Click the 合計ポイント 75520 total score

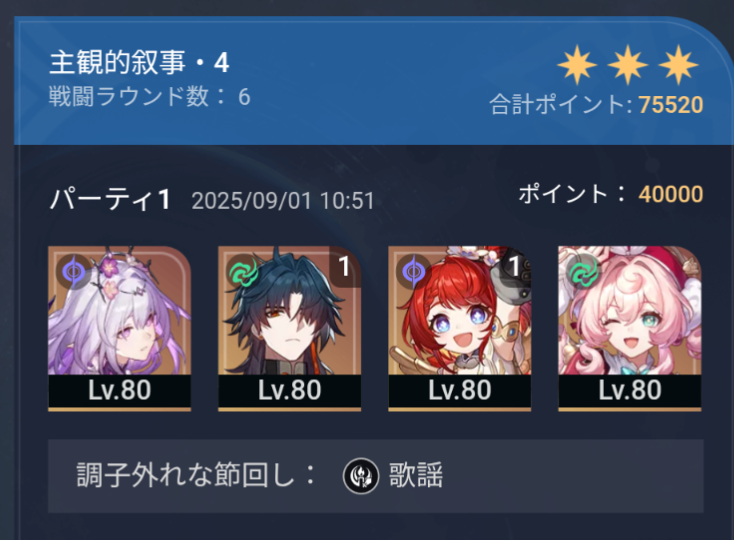point(596,104)
